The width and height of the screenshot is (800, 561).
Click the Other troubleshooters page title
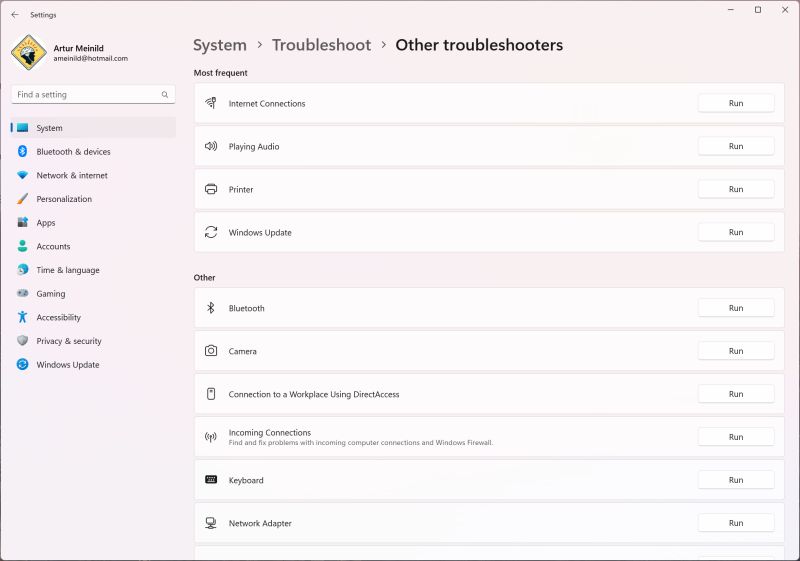479,45
